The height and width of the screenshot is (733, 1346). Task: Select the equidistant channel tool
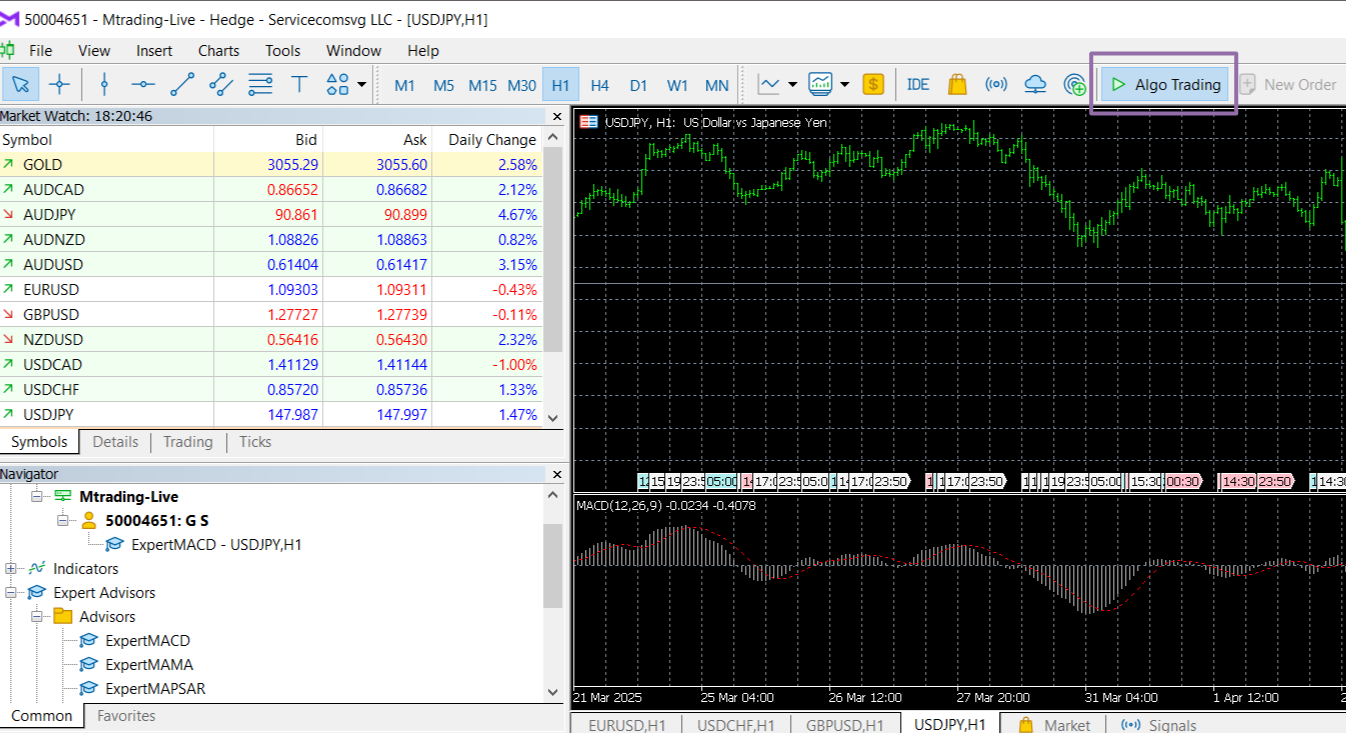point(221,84)
